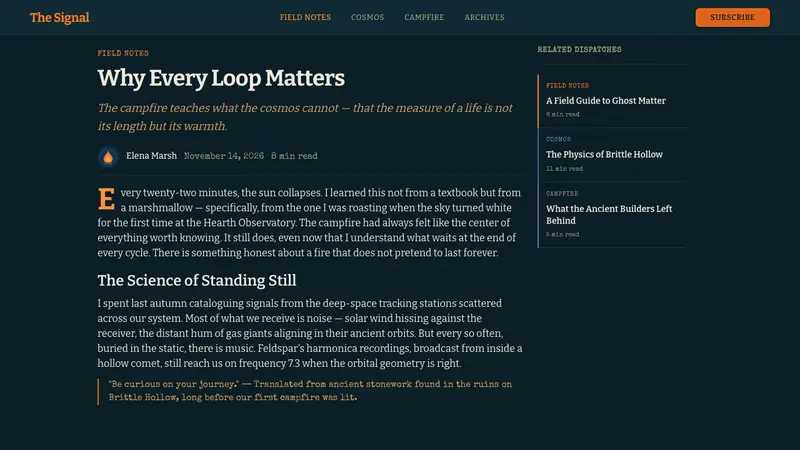Viewport: 800px width, 450px height.
Task: Open the Cosmos nav item
Action: click(x=367, y=17)
